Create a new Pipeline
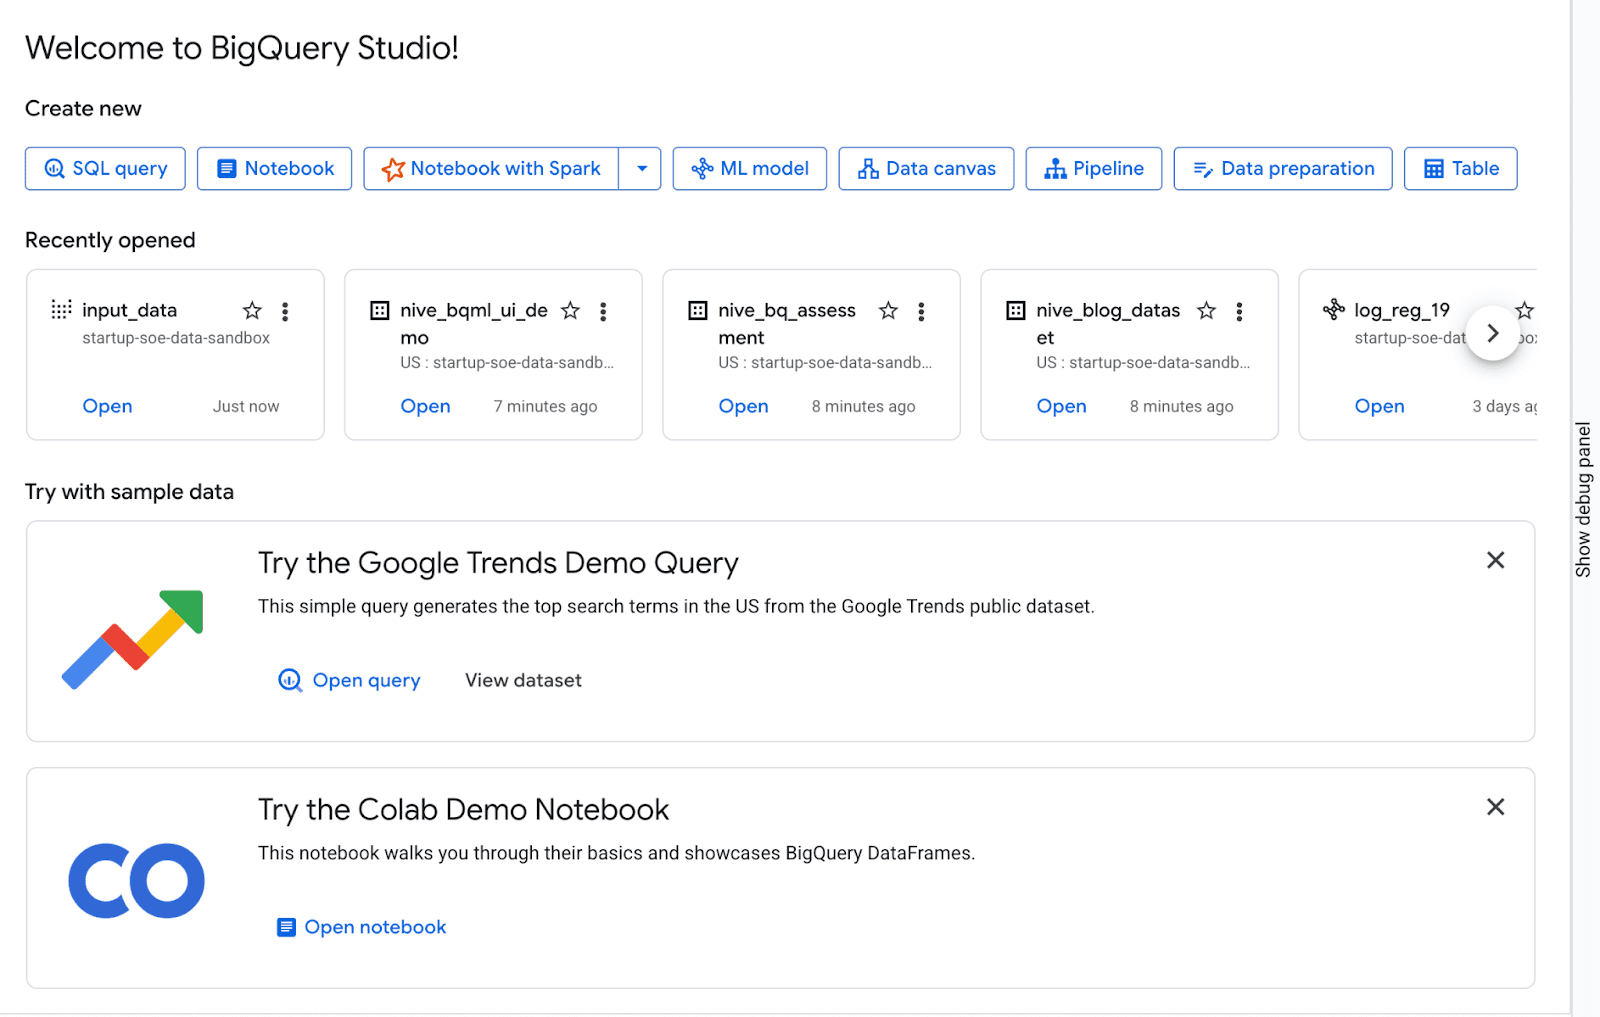Screen dimensions: 1600x1017 click(x=1093, y=168)
